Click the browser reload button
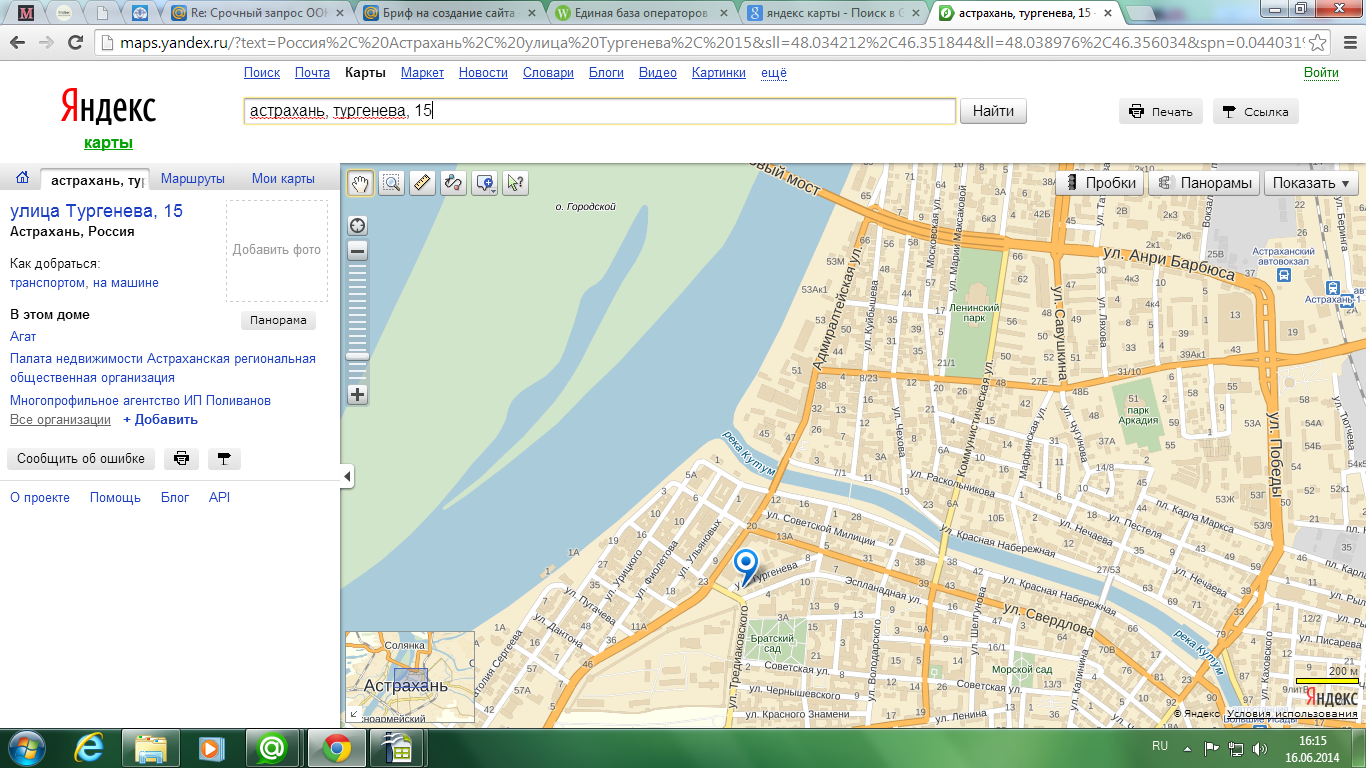1366x768 pixels. click(75, 43)
